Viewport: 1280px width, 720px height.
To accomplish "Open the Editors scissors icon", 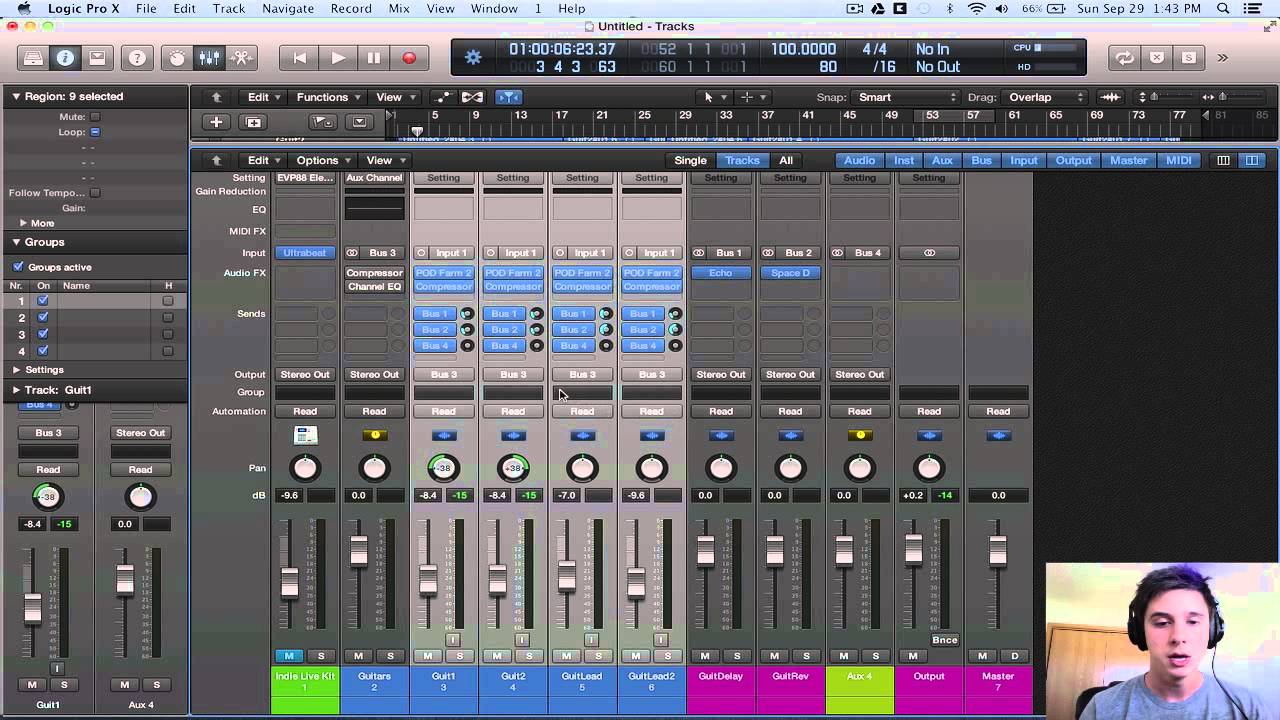I will tap(241, 58).
